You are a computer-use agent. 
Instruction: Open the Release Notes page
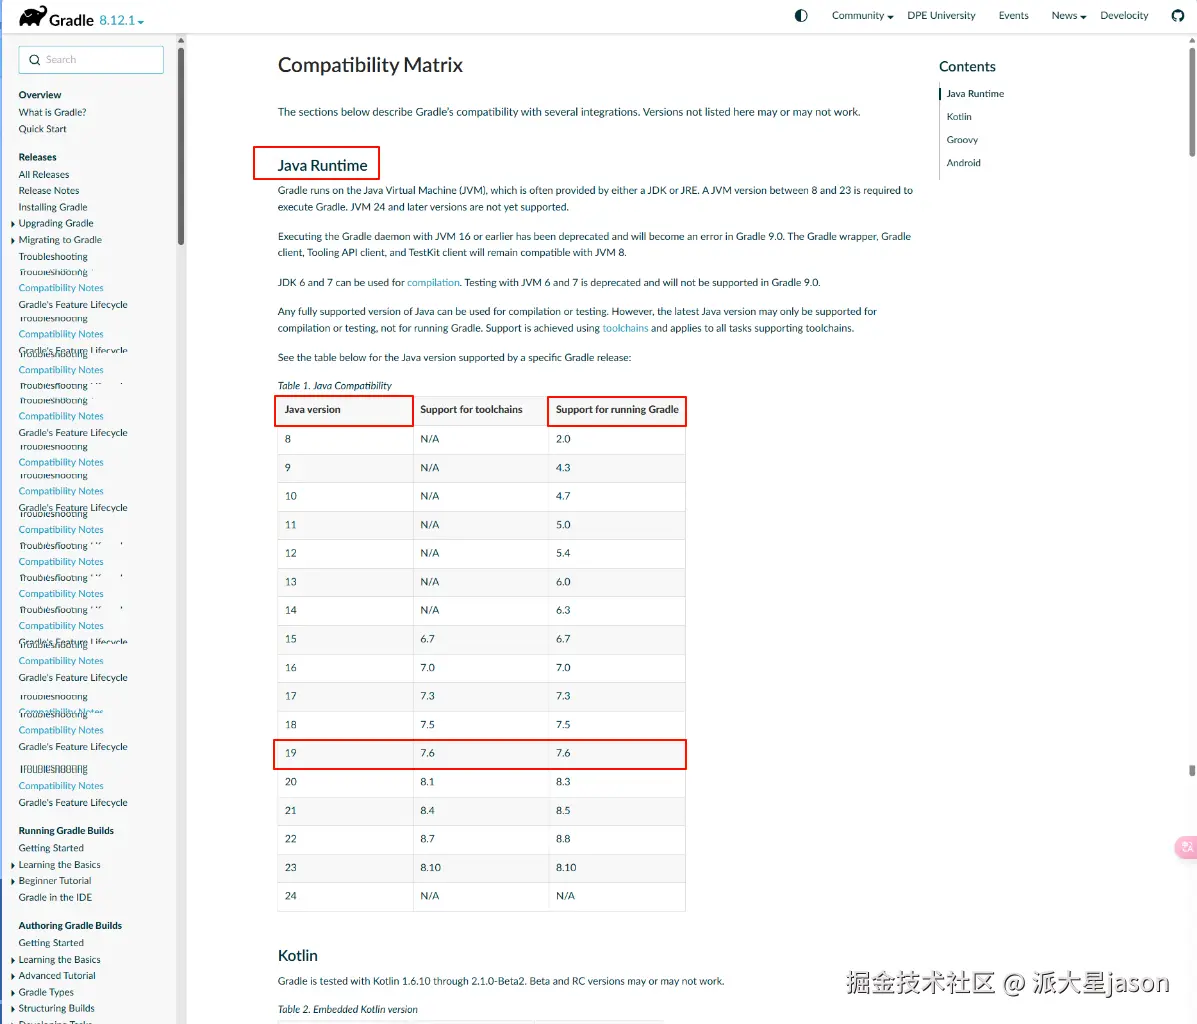[49, 191]
